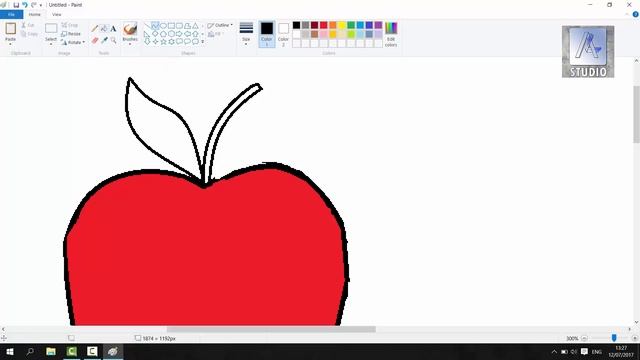Click Save in the quick access toolbar
Screen dimensions: 640x360
[16, 5]
